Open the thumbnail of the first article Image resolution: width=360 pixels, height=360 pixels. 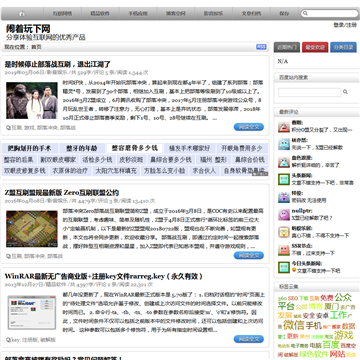[x=32, y=101]
